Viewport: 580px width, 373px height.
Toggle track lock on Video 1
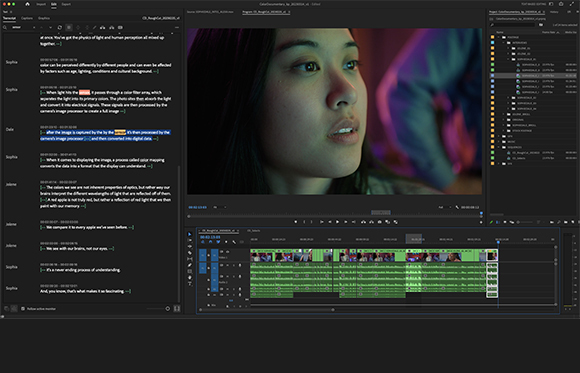tap(209, 255)
